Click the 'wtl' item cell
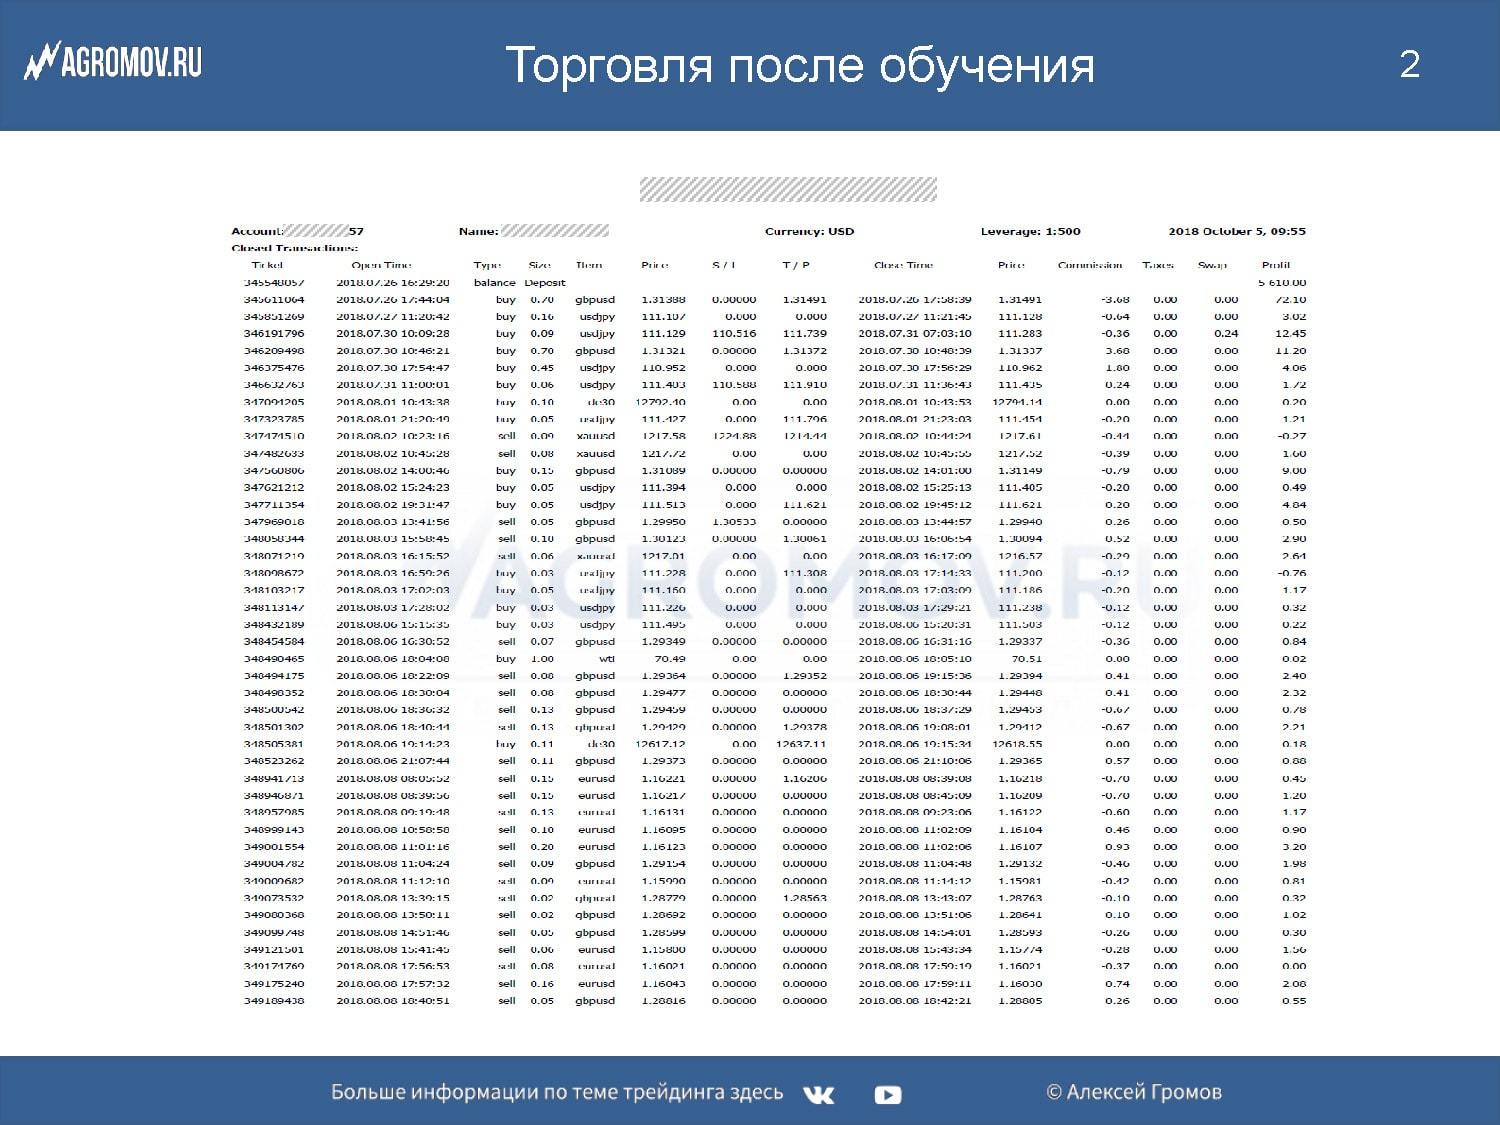 click(607, 659)
